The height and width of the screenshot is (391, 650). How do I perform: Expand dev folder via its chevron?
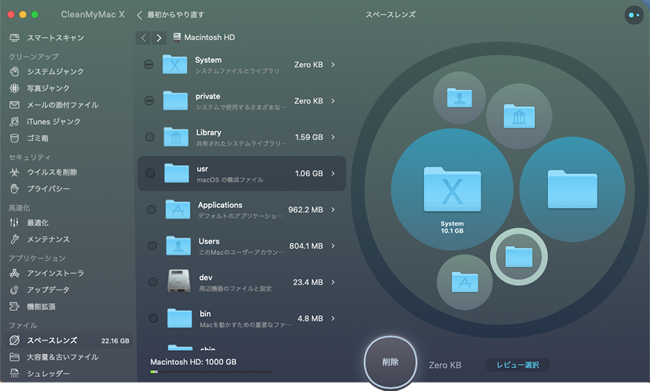point(333,282)
